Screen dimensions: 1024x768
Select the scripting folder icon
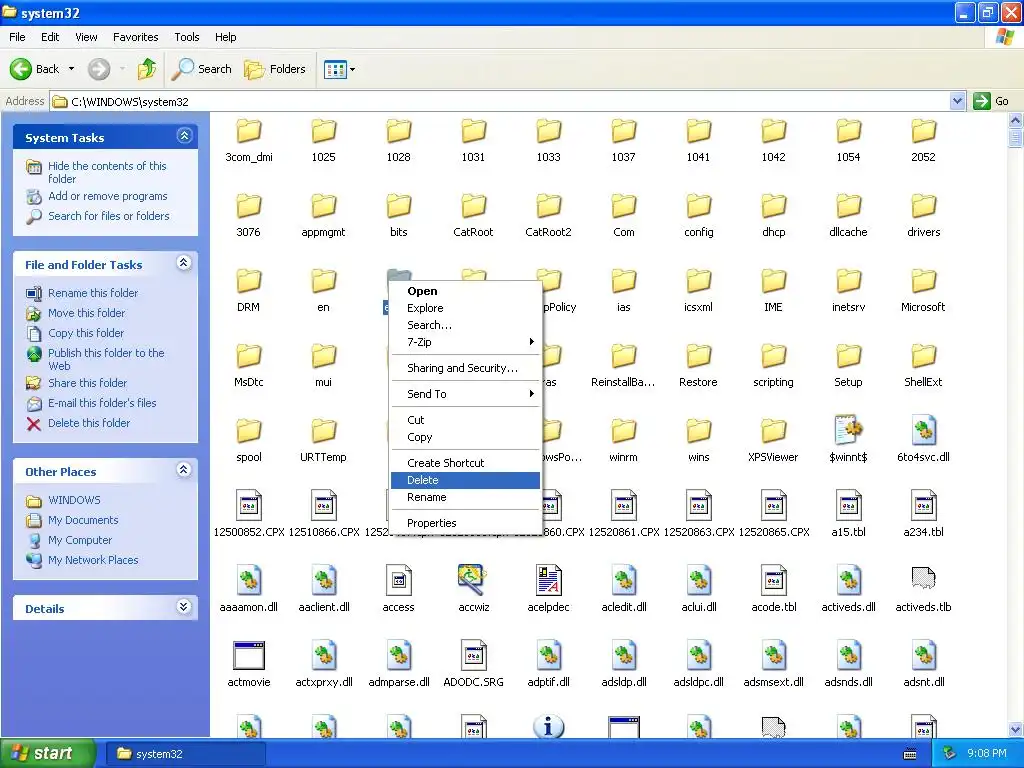773,357
